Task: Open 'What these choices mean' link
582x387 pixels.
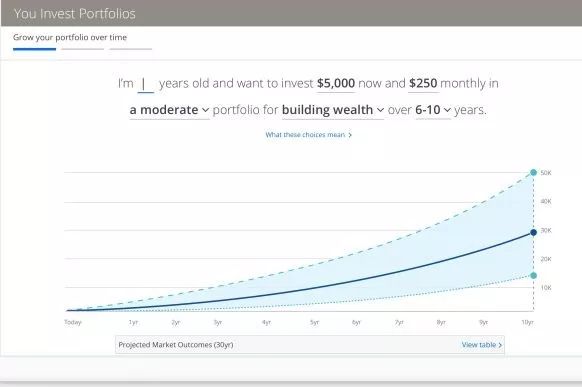Action: (x=308, y=135)
